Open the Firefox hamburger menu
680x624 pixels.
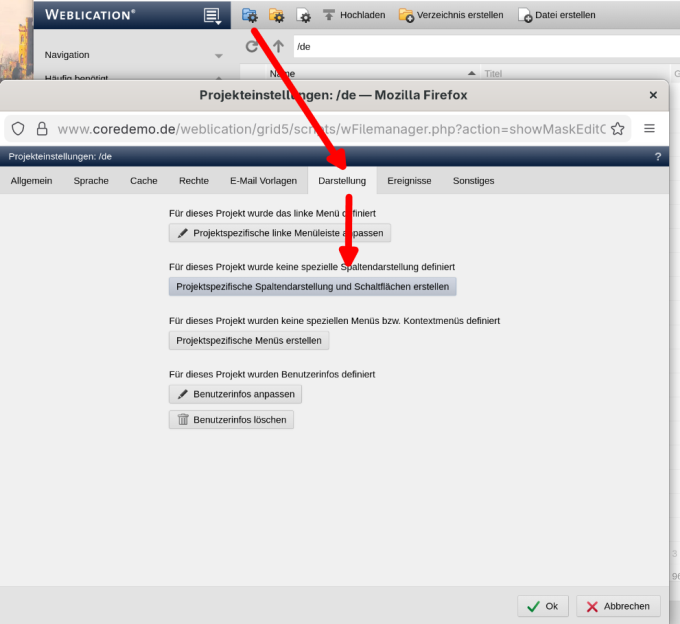[x=649, y=128]
